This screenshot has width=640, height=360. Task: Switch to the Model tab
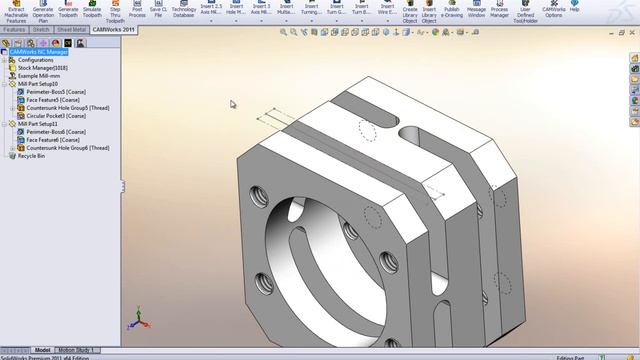42,350
